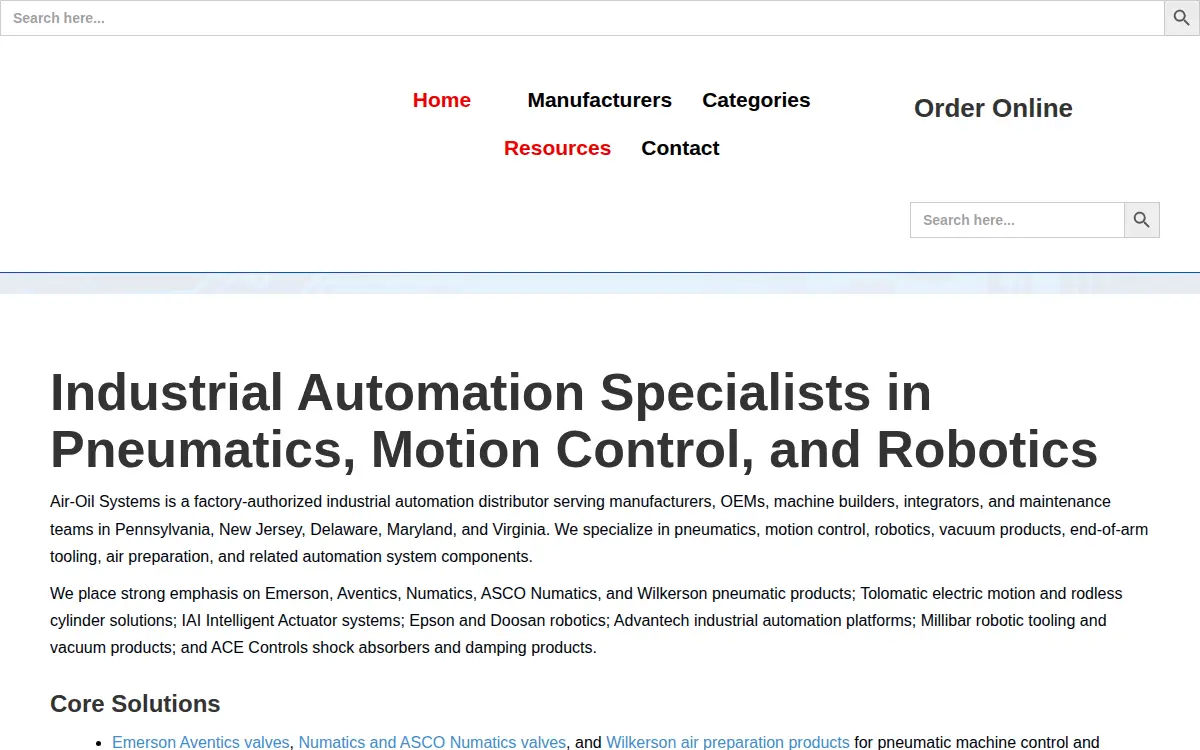Click the search magnifier icon below Order Online
The image size is (1200, 750).
tap(1142, 220)
